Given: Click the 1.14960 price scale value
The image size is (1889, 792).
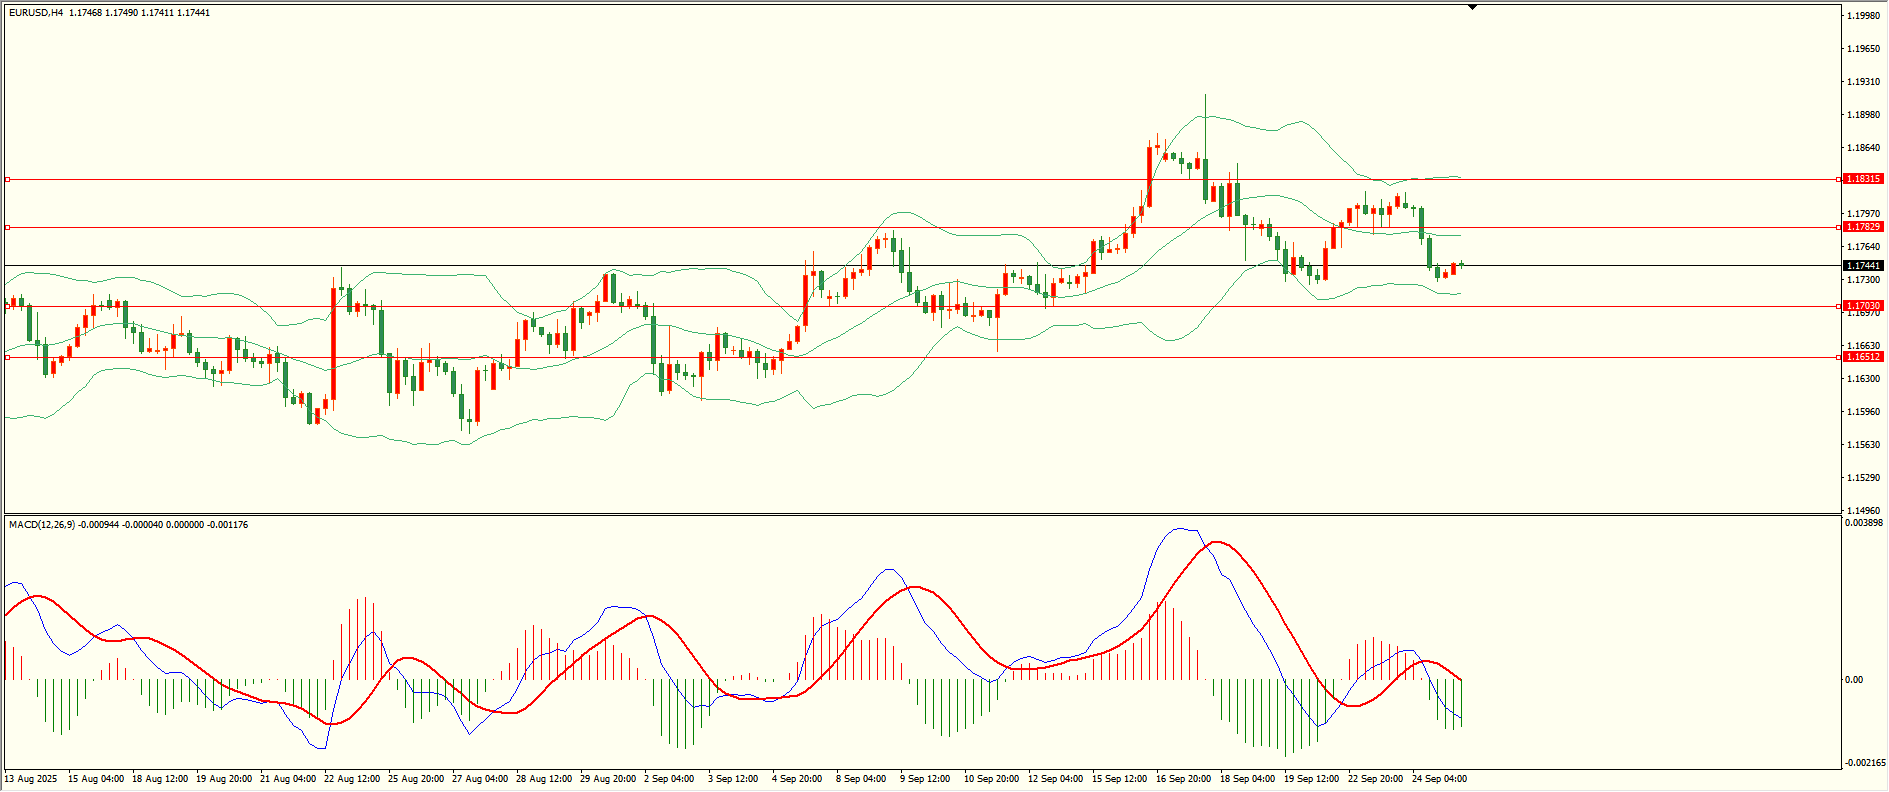Looking at the screenshot, I should point(1863,510).
